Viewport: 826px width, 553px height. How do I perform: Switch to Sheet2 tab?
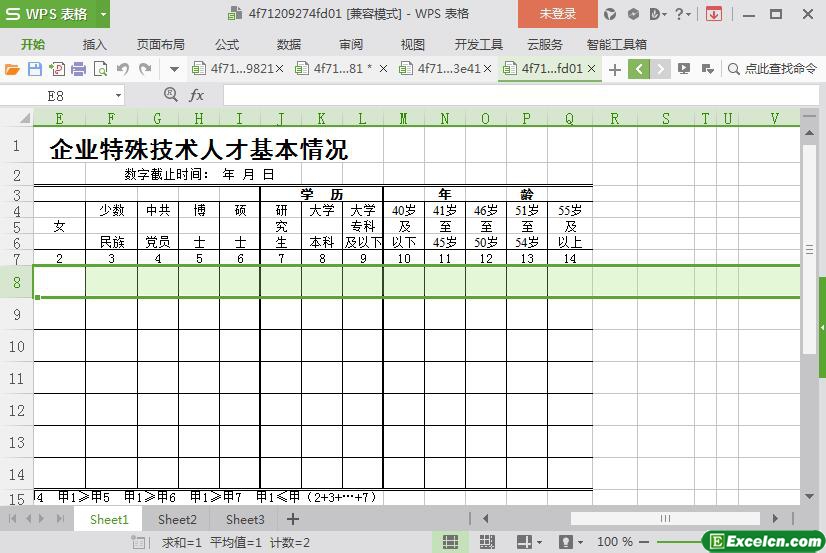(x=177, y=519)
